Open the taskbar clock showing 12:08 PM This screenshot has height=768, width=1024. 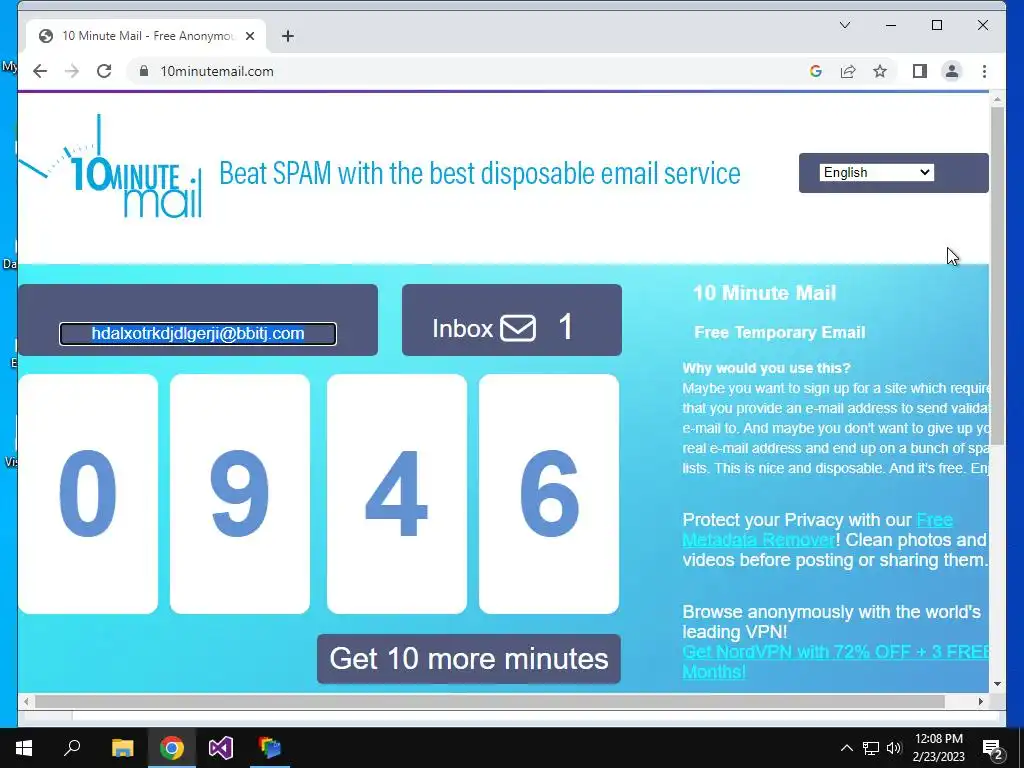pos(938,748)
